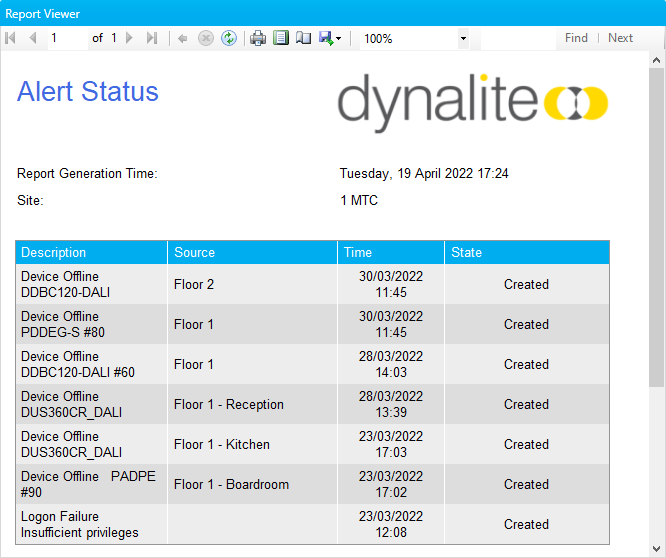This screenshot has height=558, width=666.
Task: Print the report using printer icon
Action: coord(258,38)
